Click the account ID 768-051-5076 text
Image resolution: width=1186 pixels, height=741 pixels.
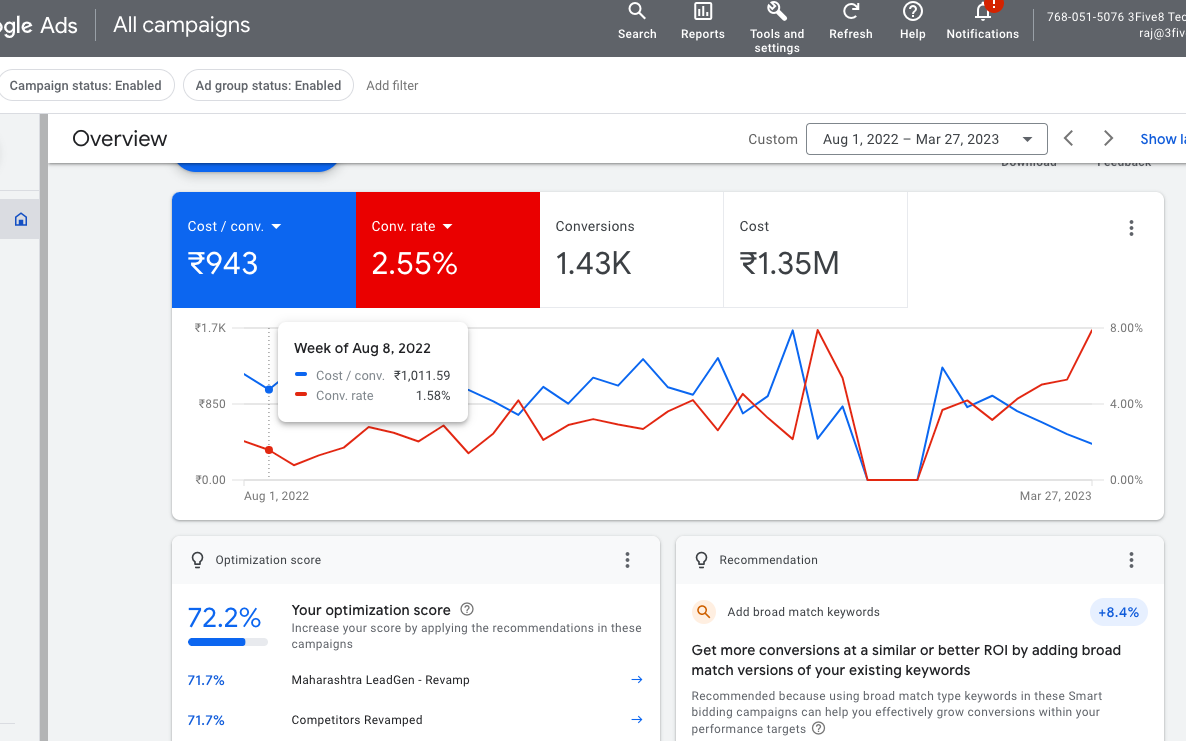pos(1083,17)
